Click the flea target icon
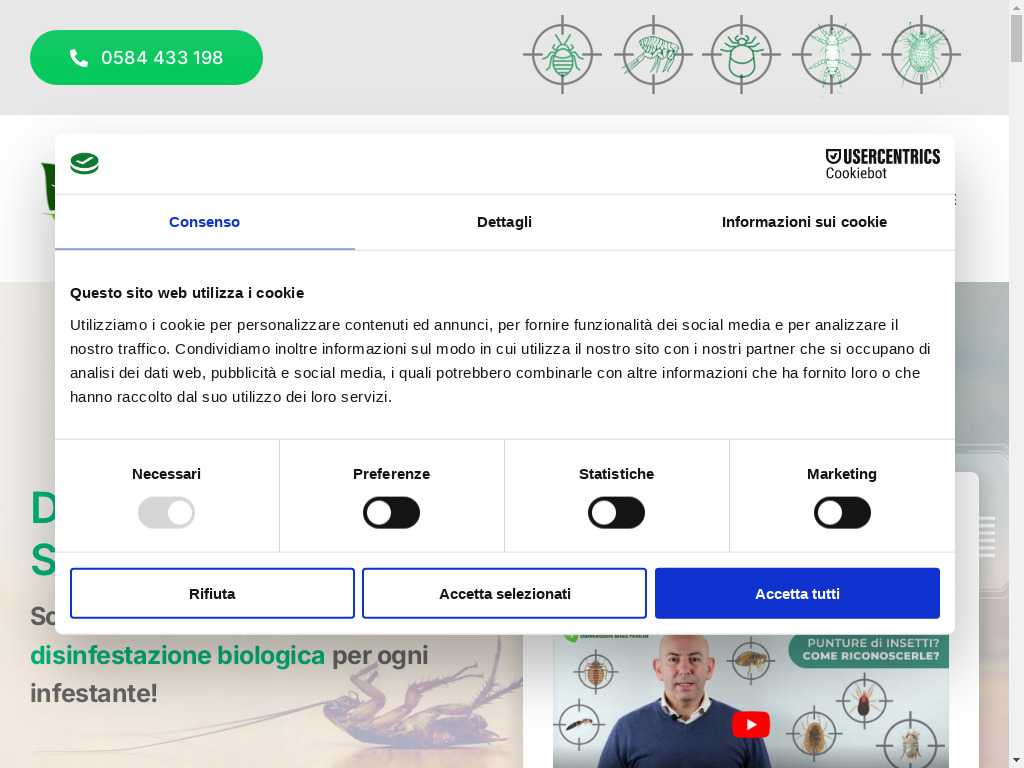The height and width of the screenshot is (768, 1024). coord(652,55)
